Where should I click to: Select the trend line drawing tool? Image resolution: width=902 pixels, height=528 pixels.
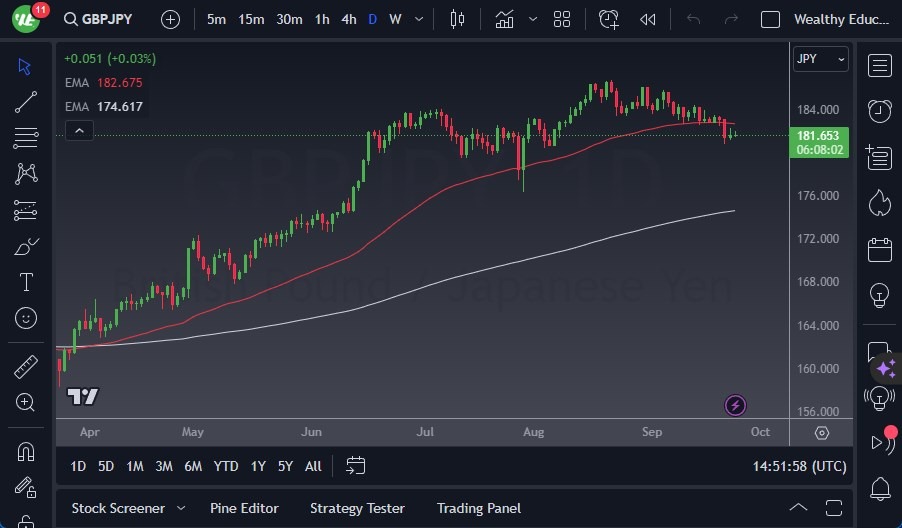click(x=26, y=102)
